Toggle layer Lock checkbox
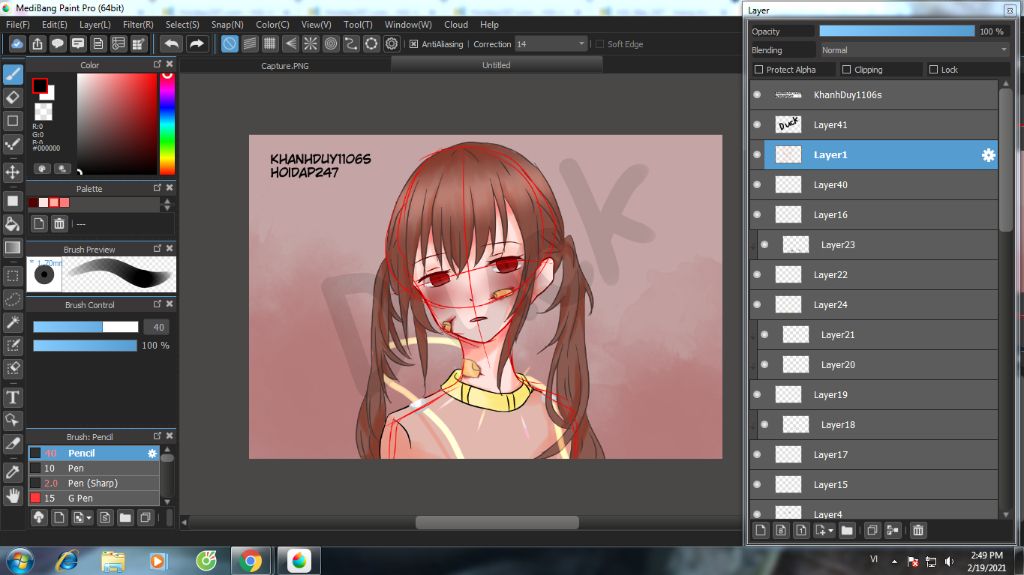 pos(933,69)
